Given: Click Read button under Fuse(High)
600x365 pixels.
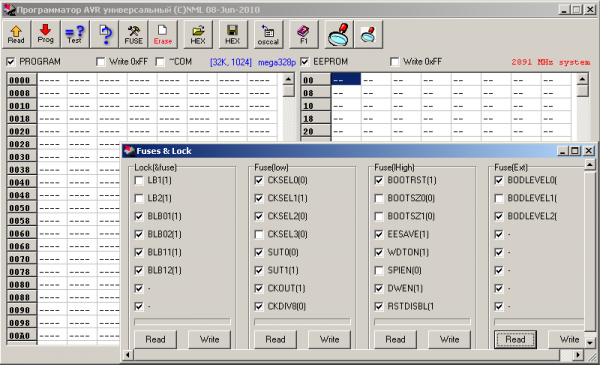Looking at the screenshot, I should 395,339.
